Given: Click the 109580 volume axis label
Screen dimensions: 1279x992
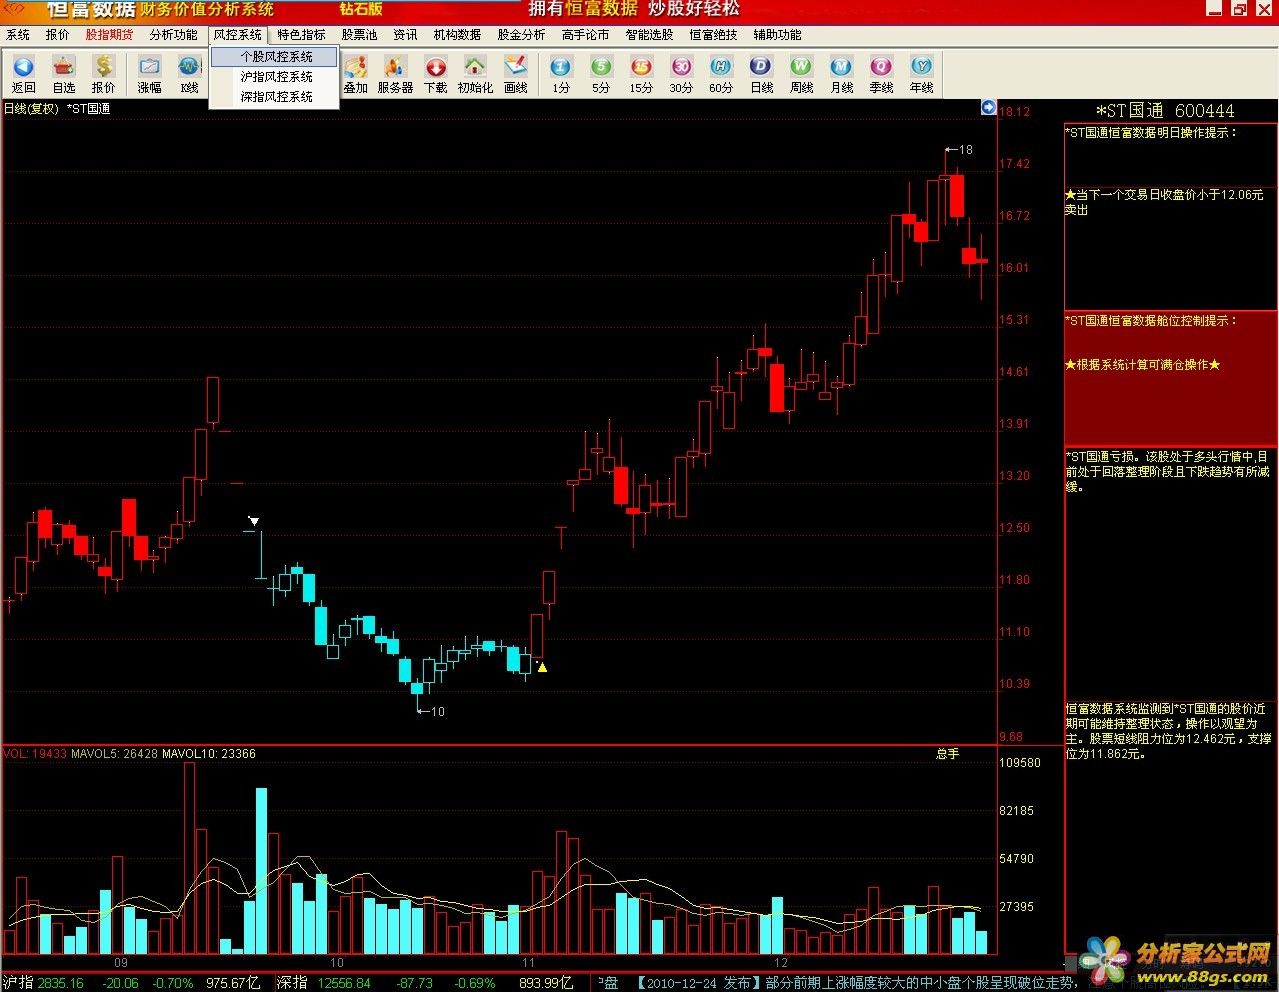Looking at the screenshot, I should [1020, 763].
